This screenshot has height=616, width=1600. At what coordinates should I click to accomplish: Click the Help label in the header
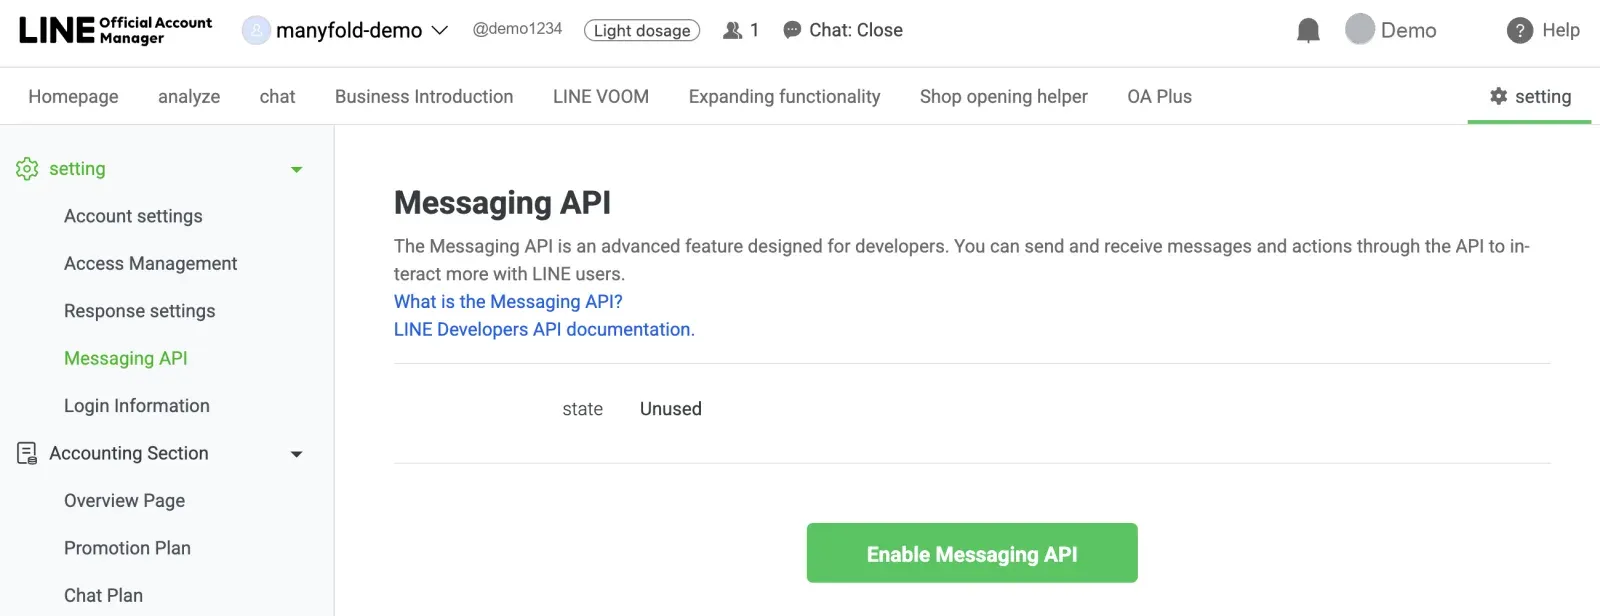pos(1561,30)
